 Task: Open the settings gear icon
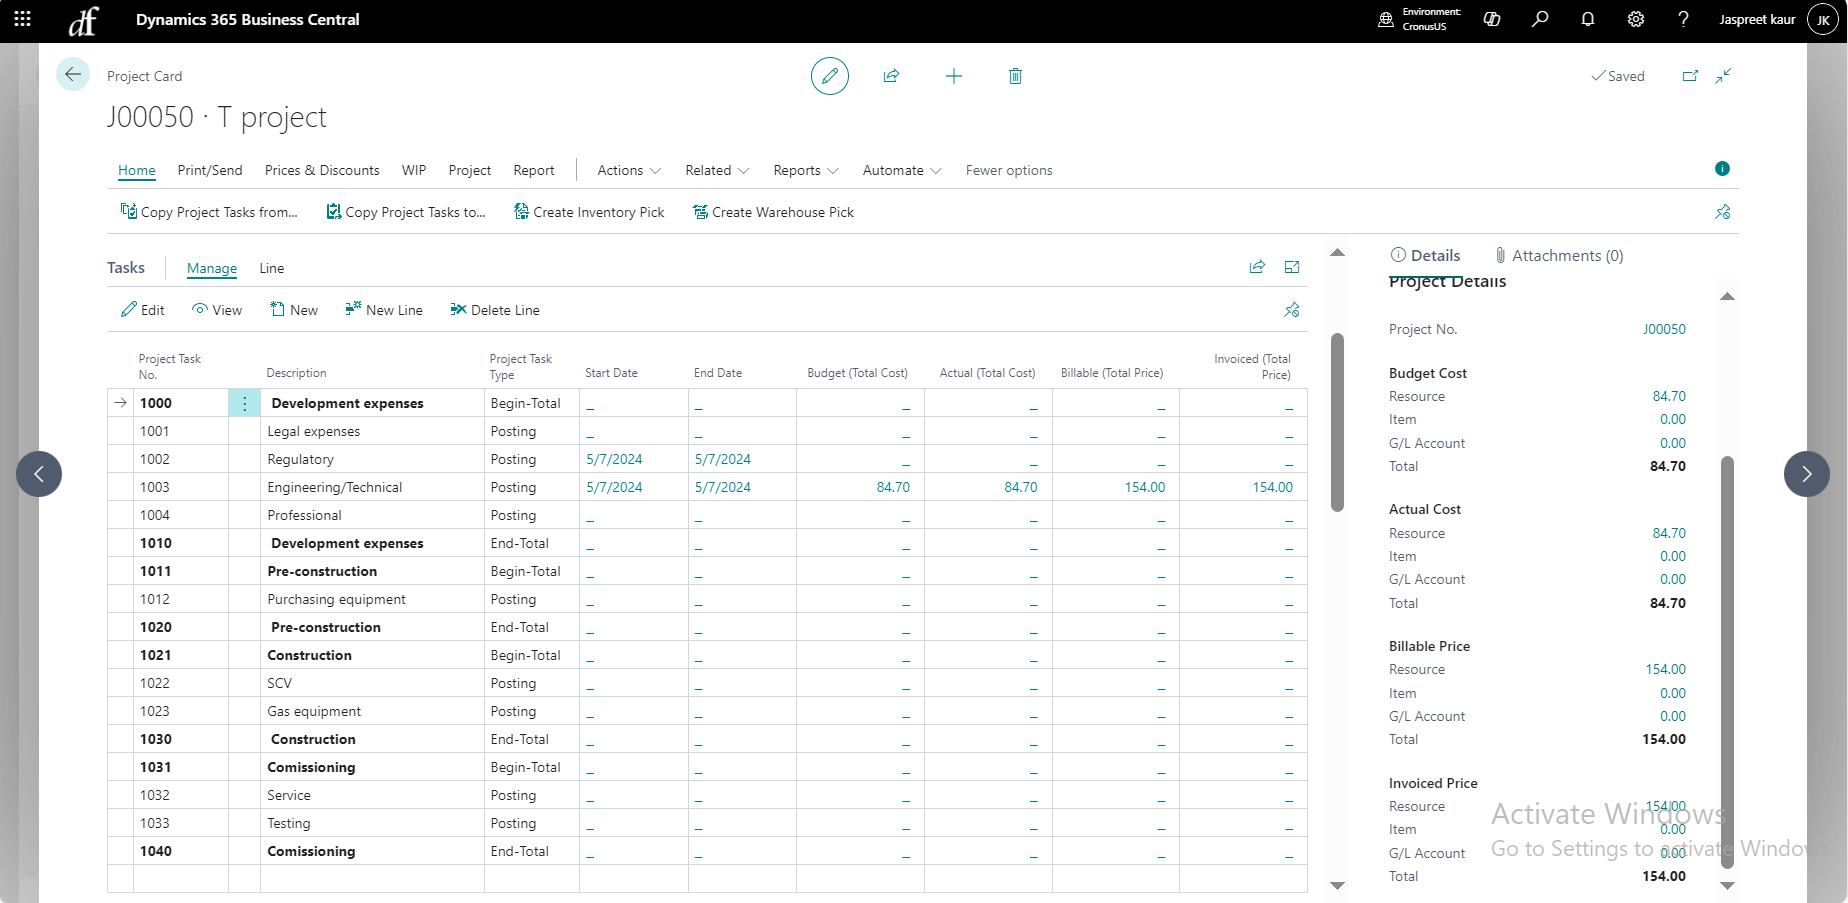tap(1636, 19)
